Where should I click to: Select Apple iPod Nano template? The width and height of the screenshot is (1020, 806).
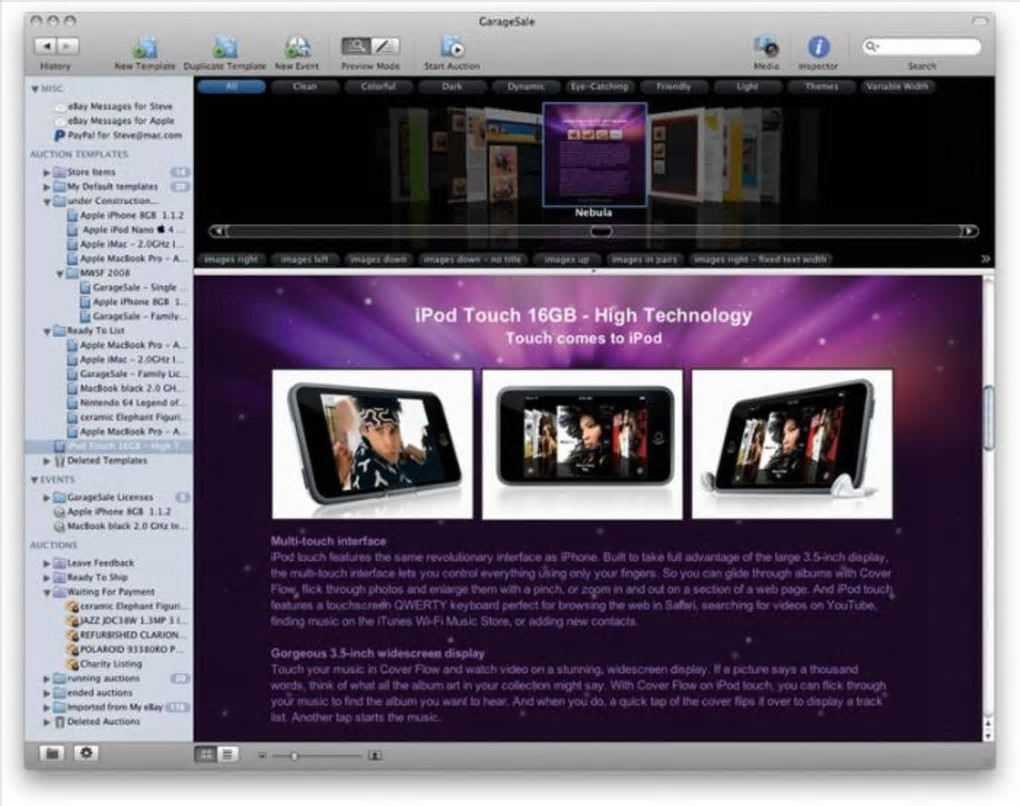tap(126, 230)
